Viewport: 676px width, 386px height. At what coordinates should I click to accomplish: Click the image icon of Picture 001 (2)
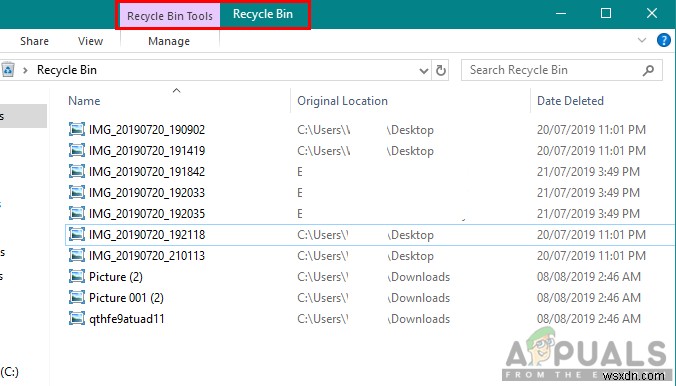click(x=77, y=298)
